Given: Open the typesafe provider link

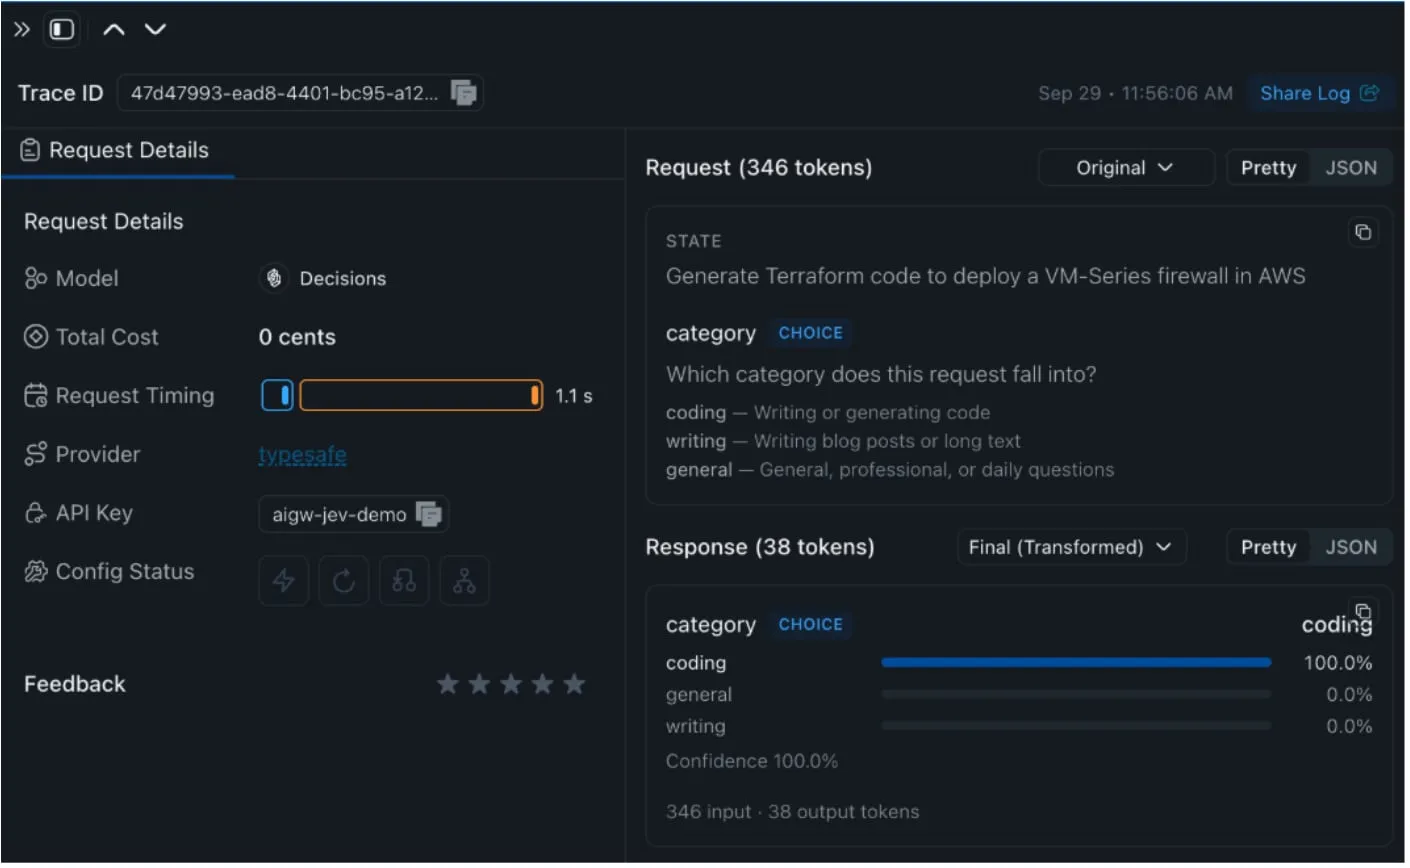Looking at the screenshot, I should 302,455.
